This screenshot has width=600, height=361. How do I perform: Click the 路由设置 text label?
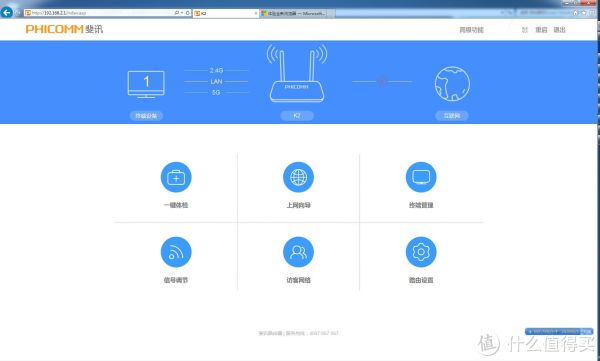coord(421,280)
